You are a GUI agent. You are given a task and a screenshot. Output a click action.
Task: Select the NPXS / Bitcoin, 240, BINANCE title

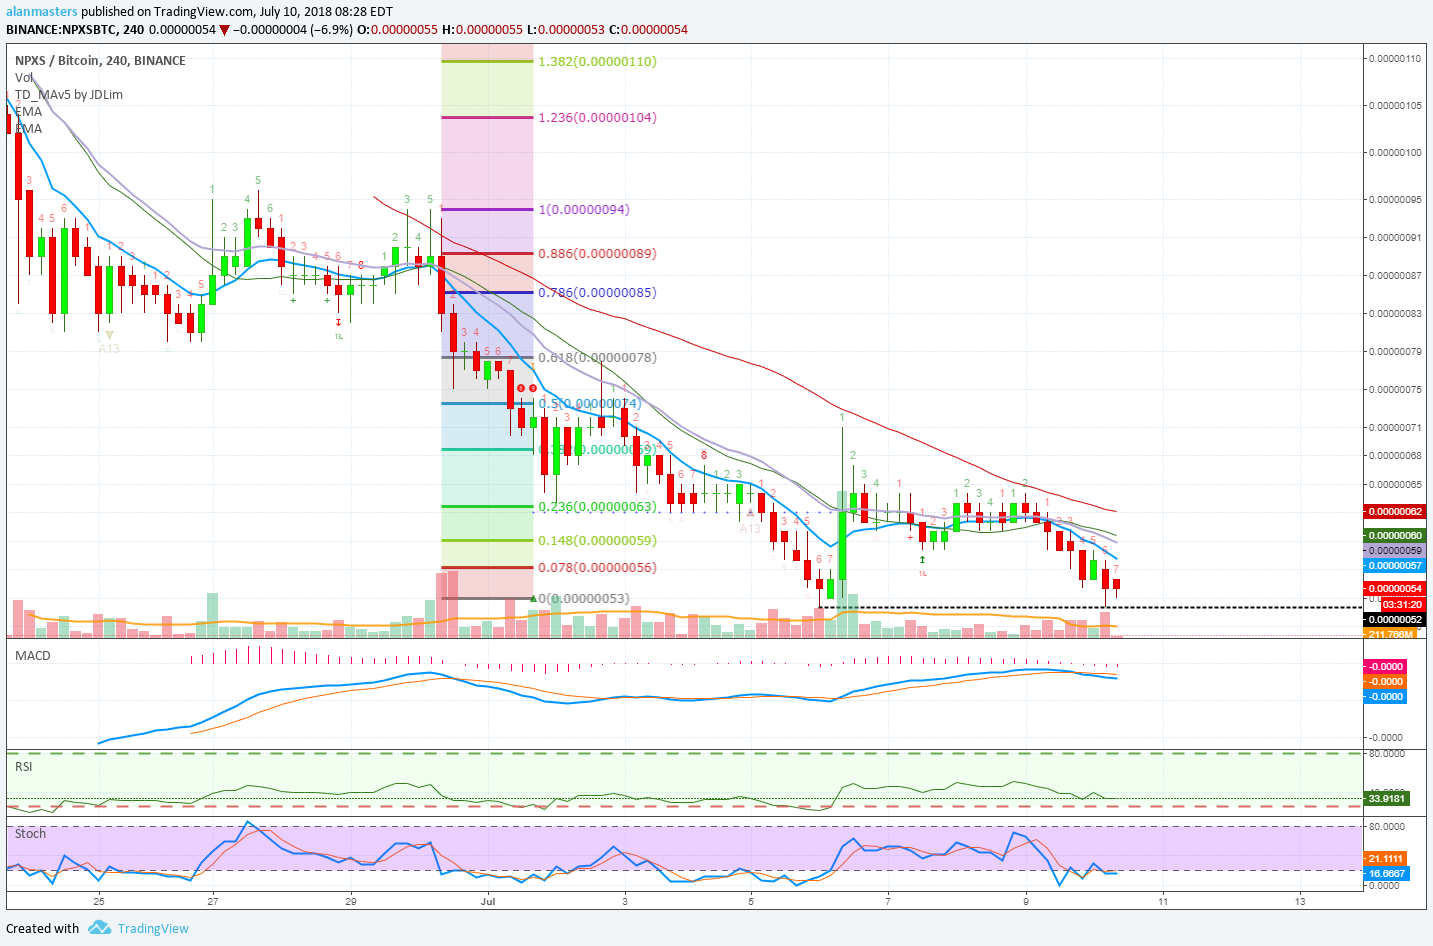(x=100, y=60)
